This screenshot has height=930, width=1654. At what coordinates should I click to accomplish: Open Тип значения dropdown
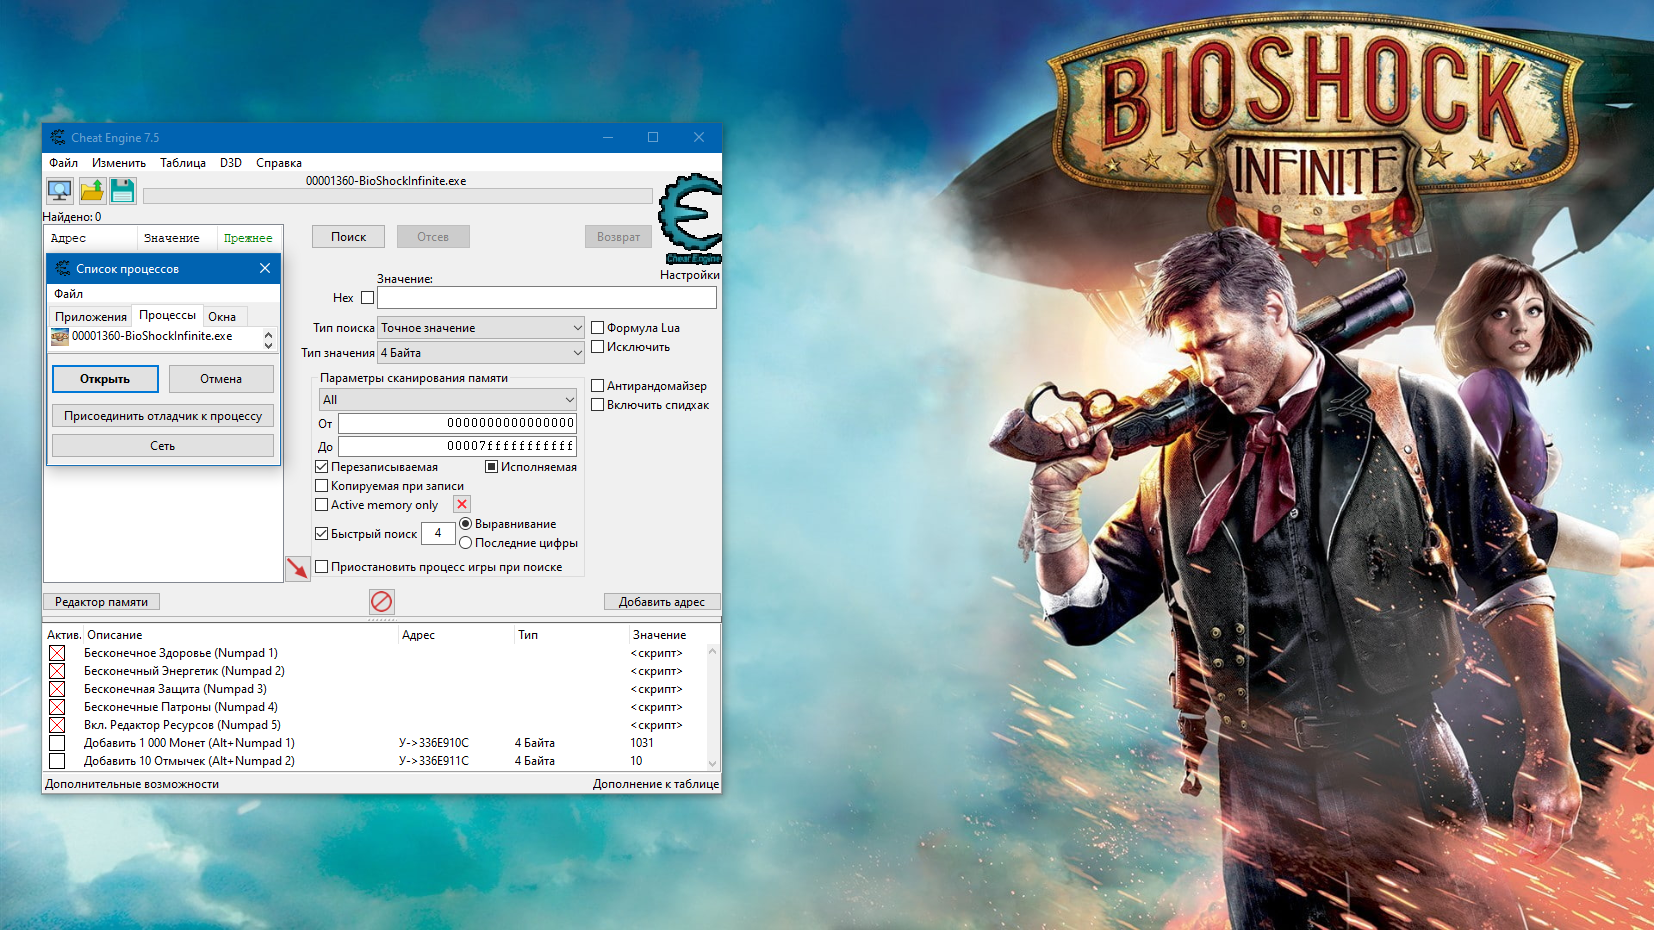[x=481, y=353]
